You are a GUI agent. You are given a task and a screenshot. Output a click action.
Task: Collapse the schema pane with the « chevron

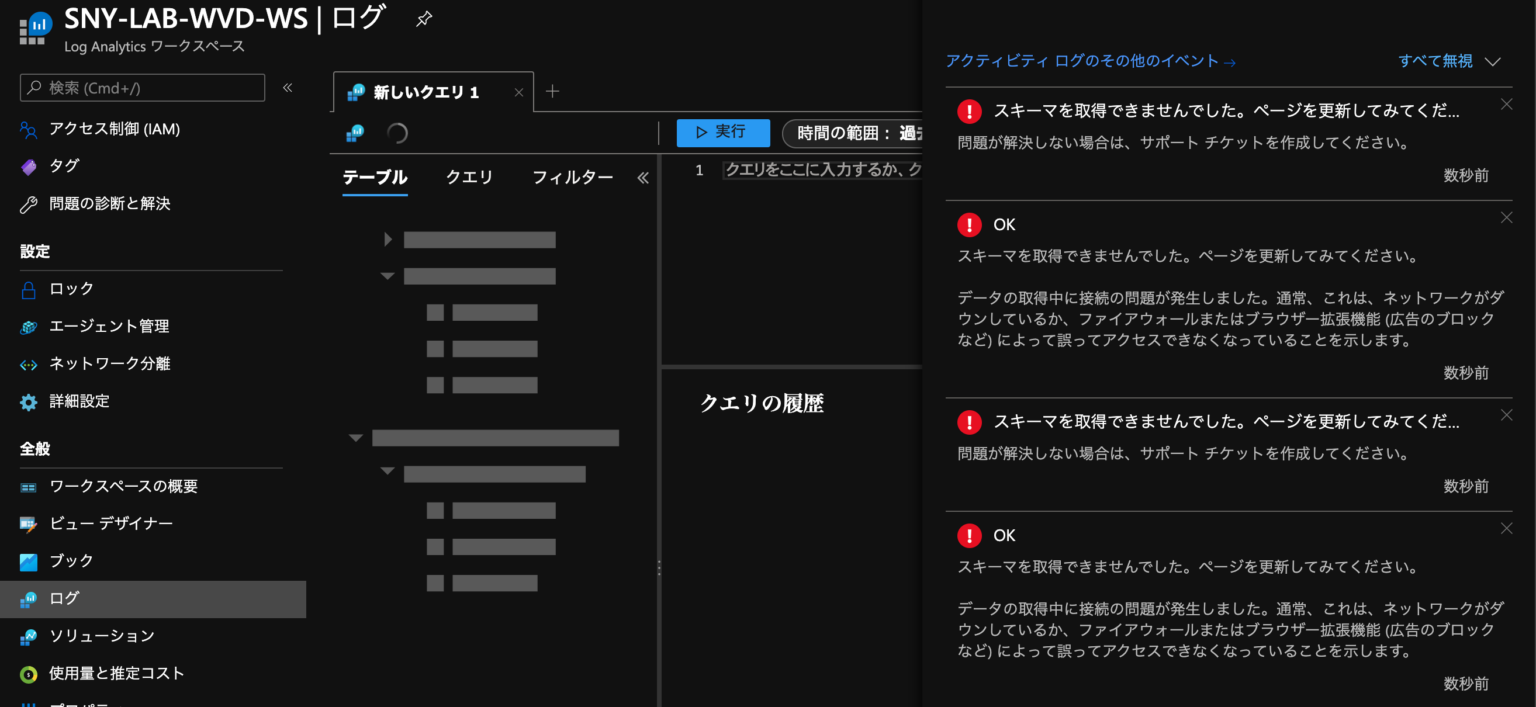click(643, 177)
